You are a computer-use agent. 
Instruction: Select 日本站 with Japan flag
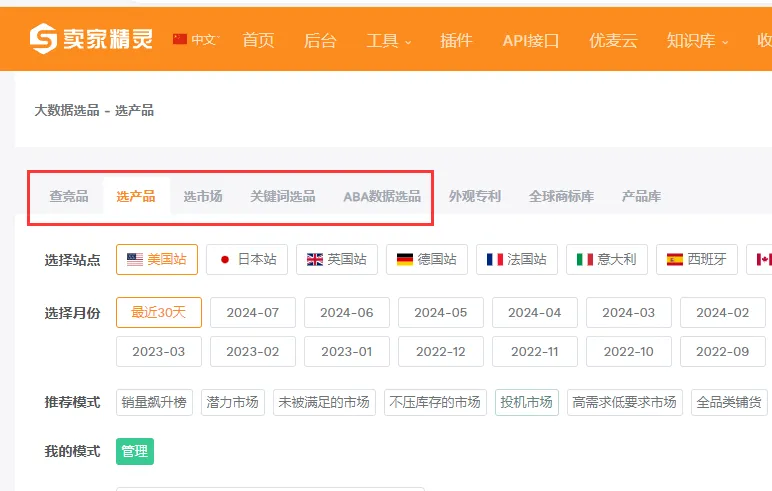pos(247,259)
